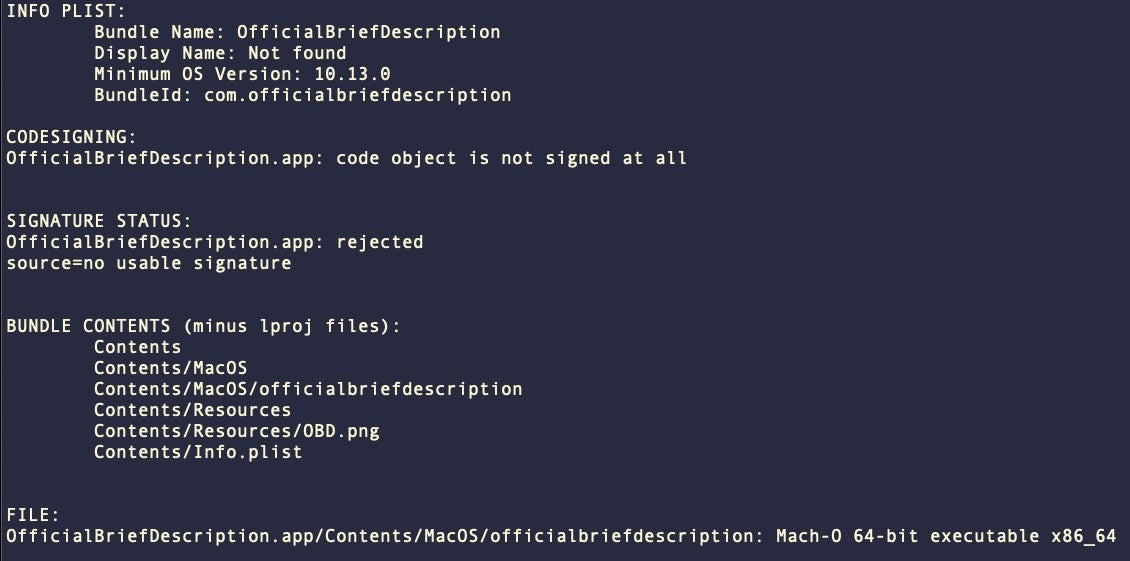Click the 'Contents/Info.plist' entry
Image resolution: width=1130 pixels, height=561 pixels.
(198, 452)
